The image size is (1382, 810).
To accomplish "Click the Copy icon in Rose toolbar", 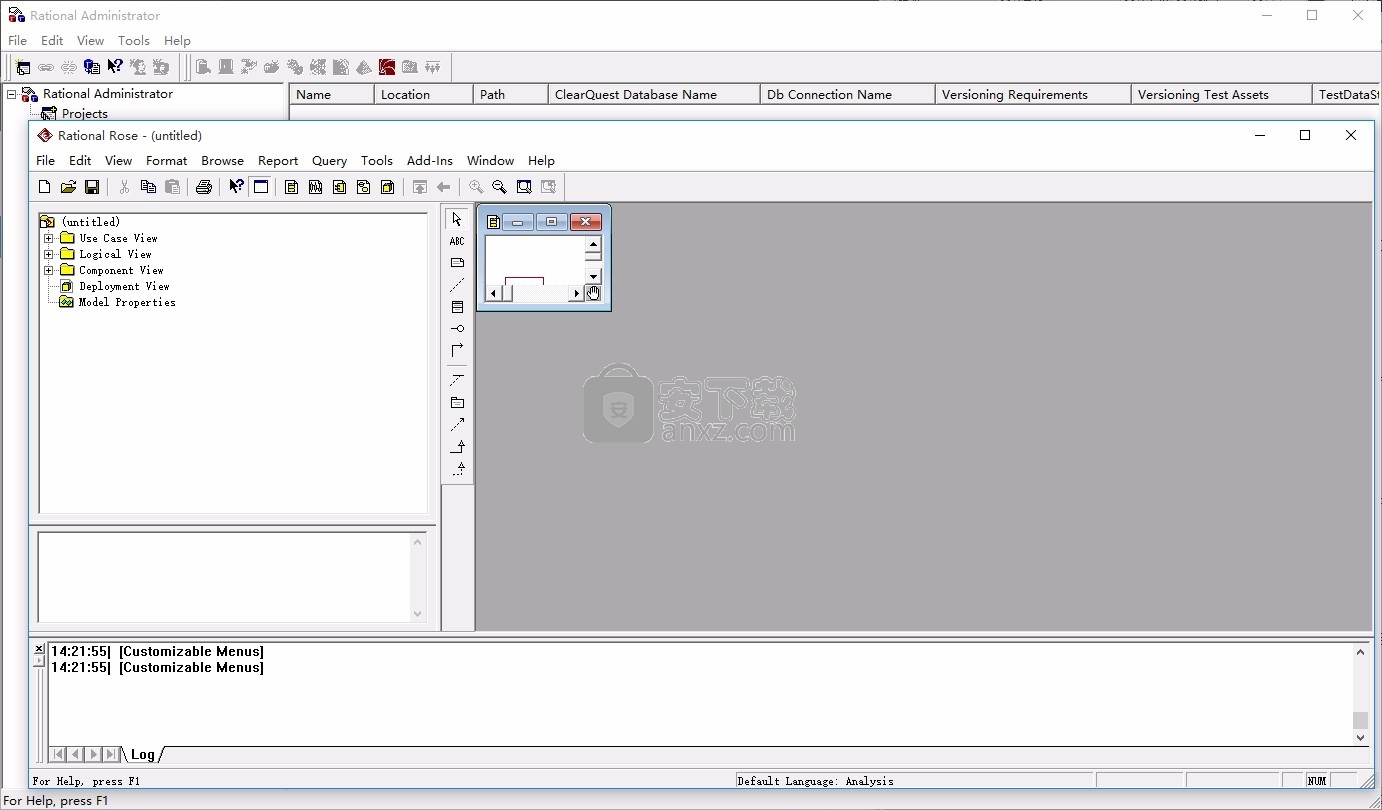I will pos(148,187).
